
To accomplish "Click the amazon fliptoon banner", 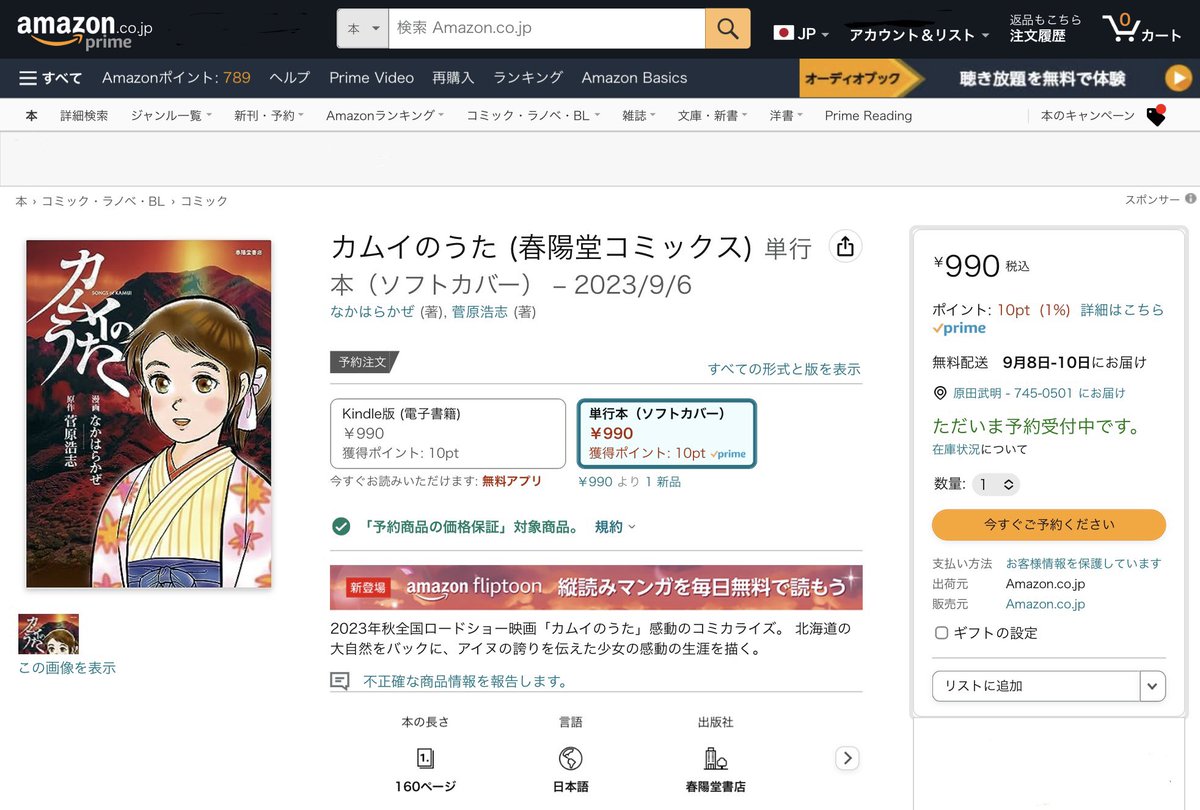I will point(596,587).
